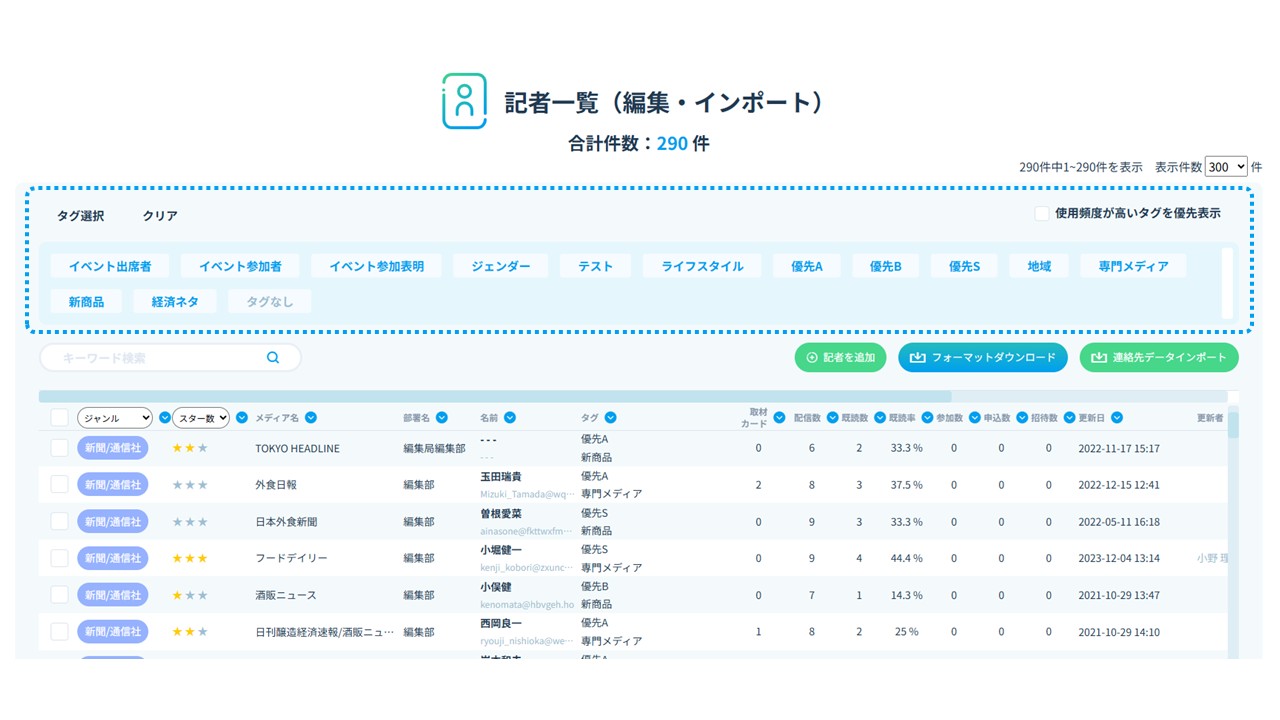Select the TOKYO HEADLINE row checkbox
Image resolution: width=1280 pixels, height=720 pixels.
60,448
